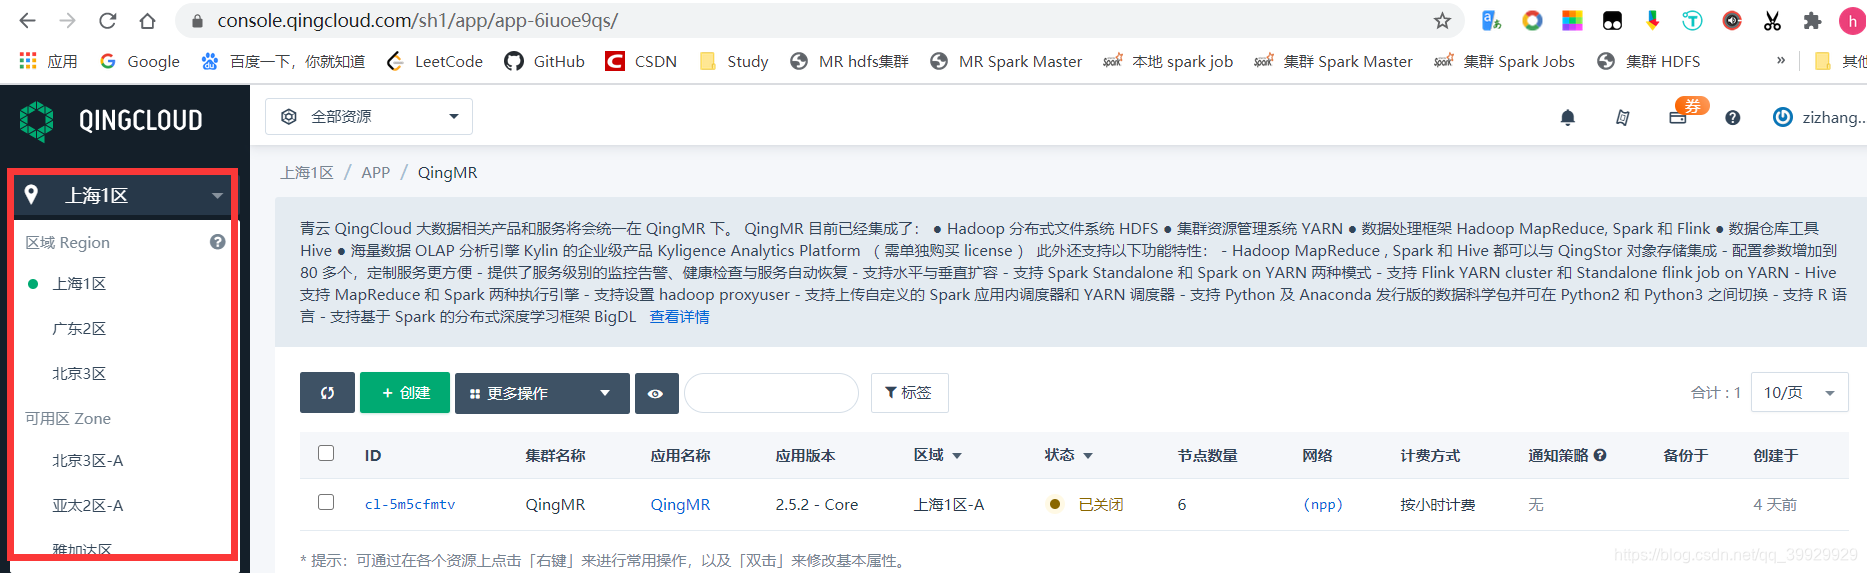Open cluster cl-5m5cfmtv
The image size is (1867, 573).
click(410, 505)
